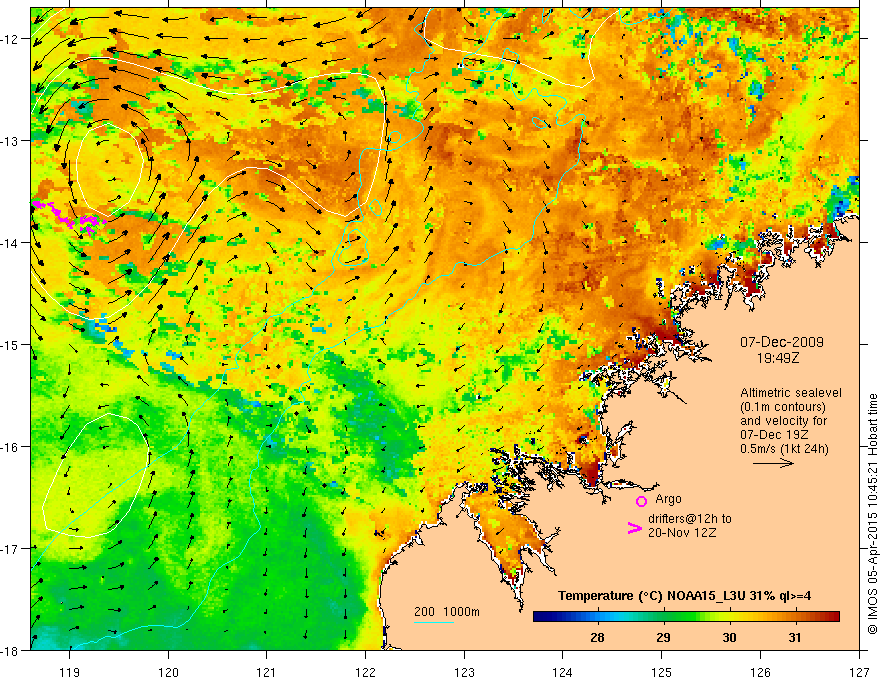Screen dimensions: 880x680
Task: Click the white closed contour near -16 latitude
Action: [x=96, y=475]
